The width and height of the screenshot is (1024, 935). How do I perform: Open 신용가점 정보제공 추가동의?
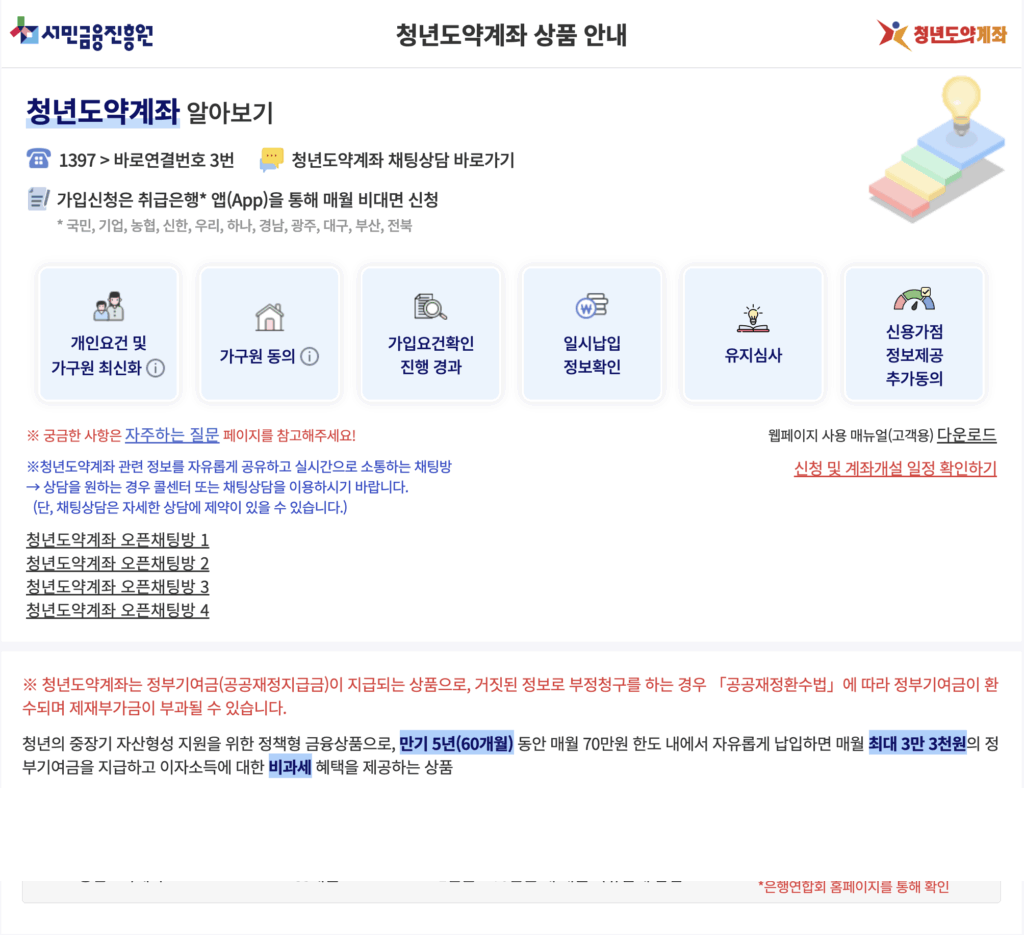[913, 333]
